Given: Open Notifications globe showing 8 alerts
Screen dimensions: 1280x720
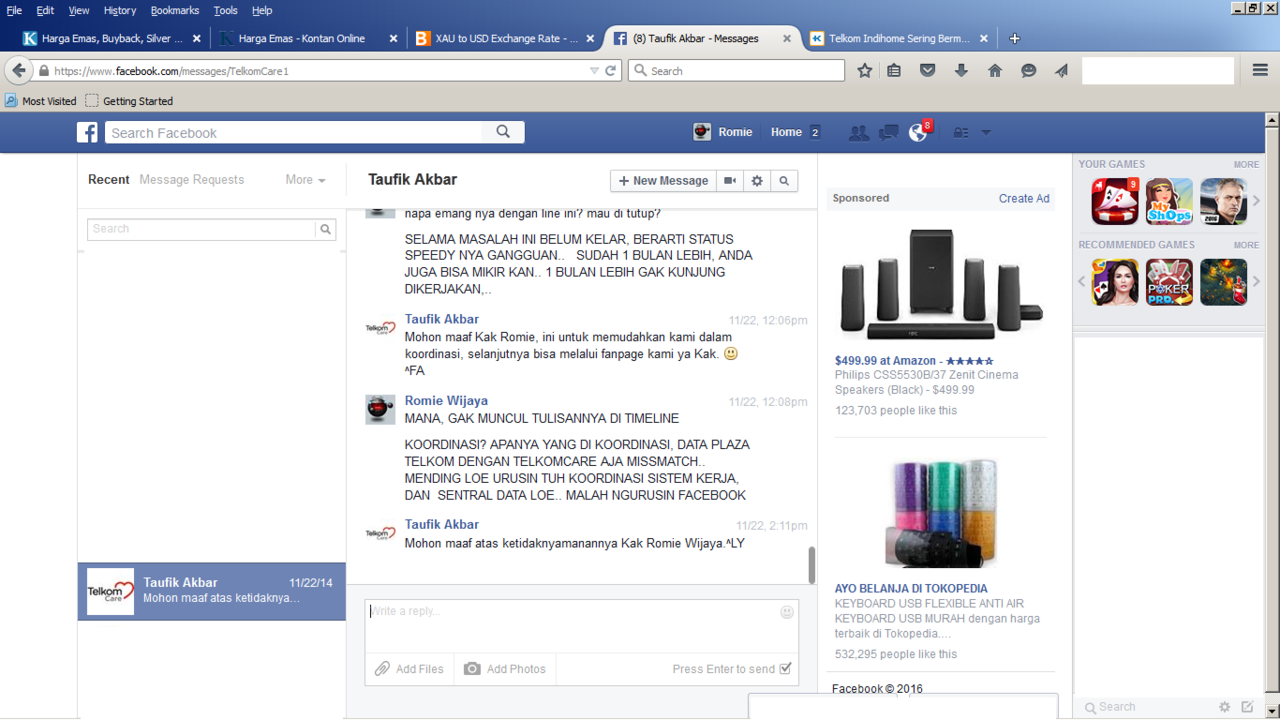Looking at the screenshot, I should point(918,132).
